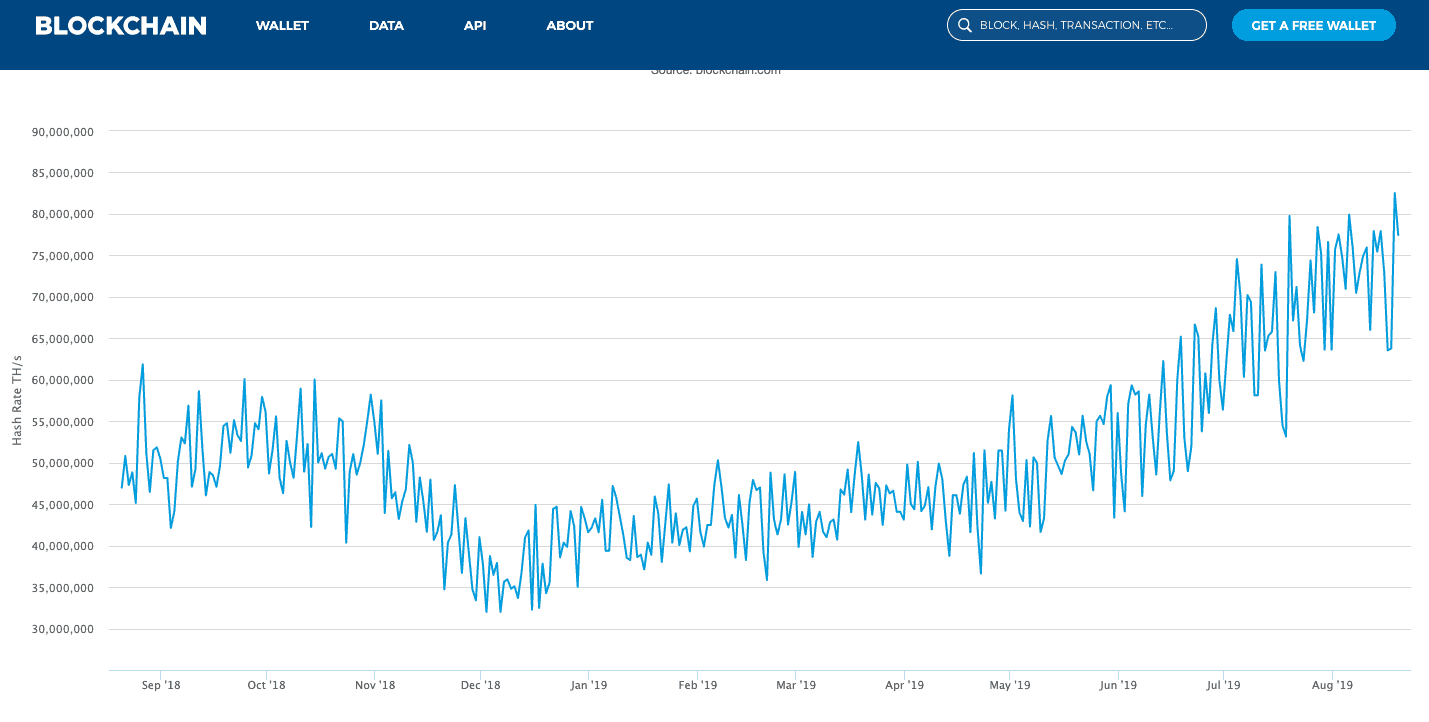Click the highest peak of the hash rate line
The height and width of the screenshot is (722, 1429).
(x=1394, y=193)
